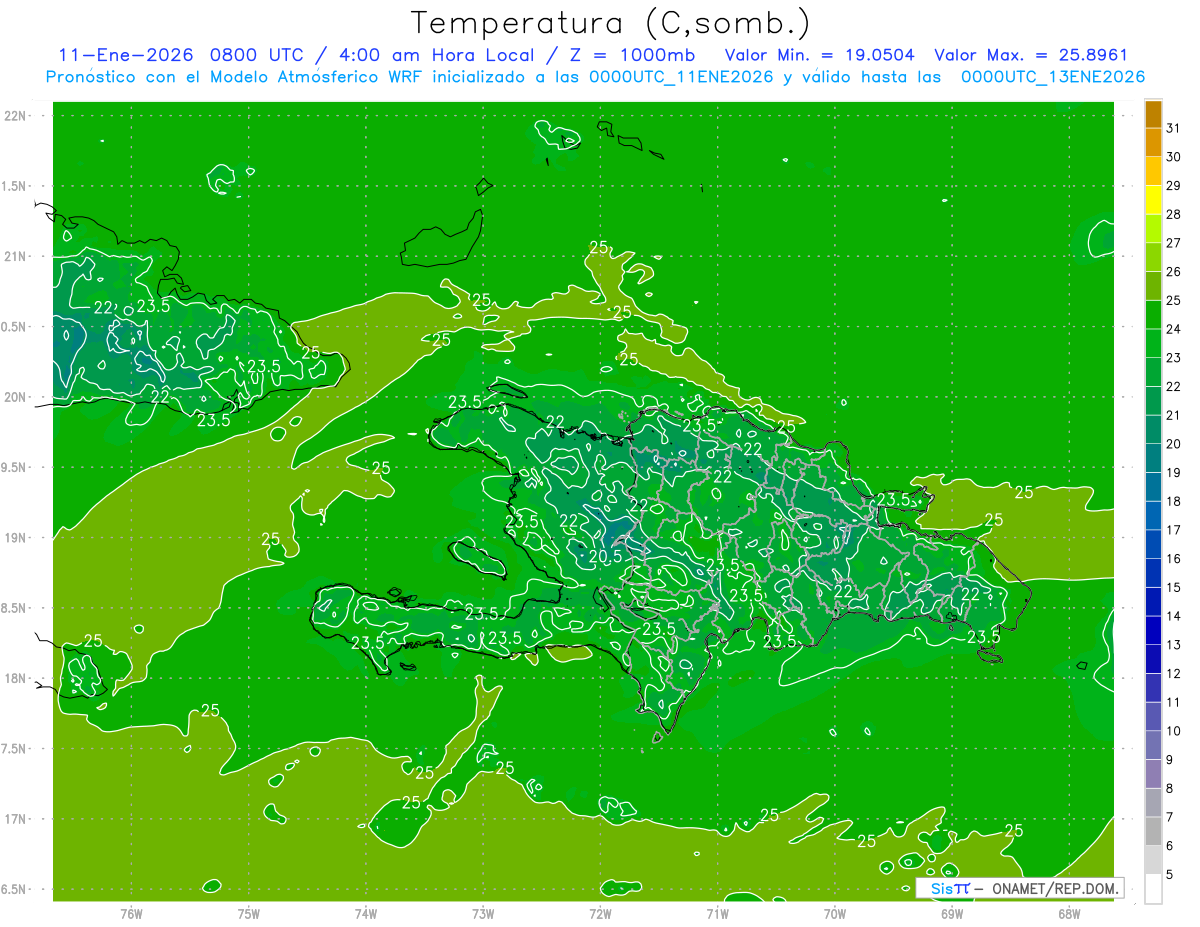
Task: Click the '70W' longitude label
Action: (x=835, y=914)
